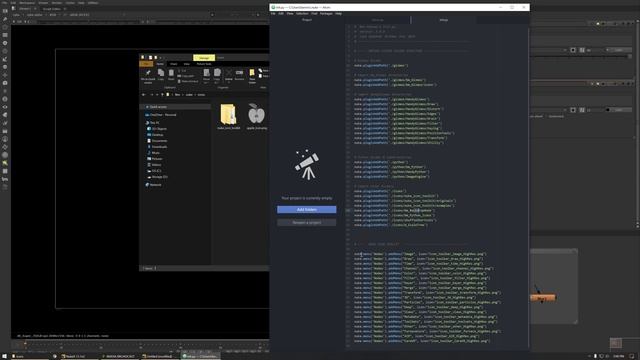Open Merge nodes menu in Nuke toolbar
The image size is (640, 360).
coord(5,67)
